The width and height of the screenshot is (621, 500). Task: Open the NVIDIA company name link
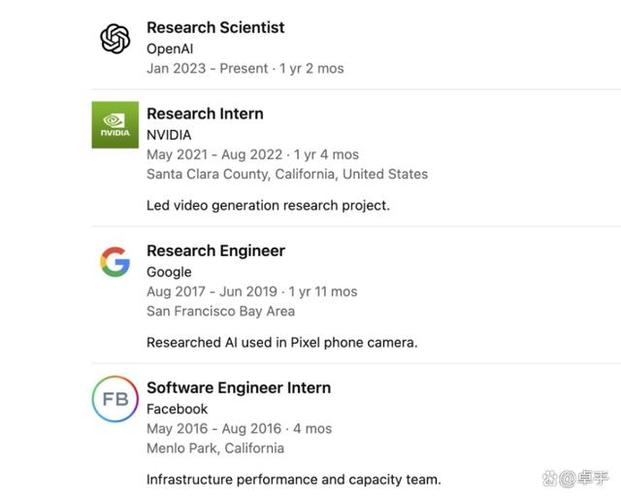[169, 135]
